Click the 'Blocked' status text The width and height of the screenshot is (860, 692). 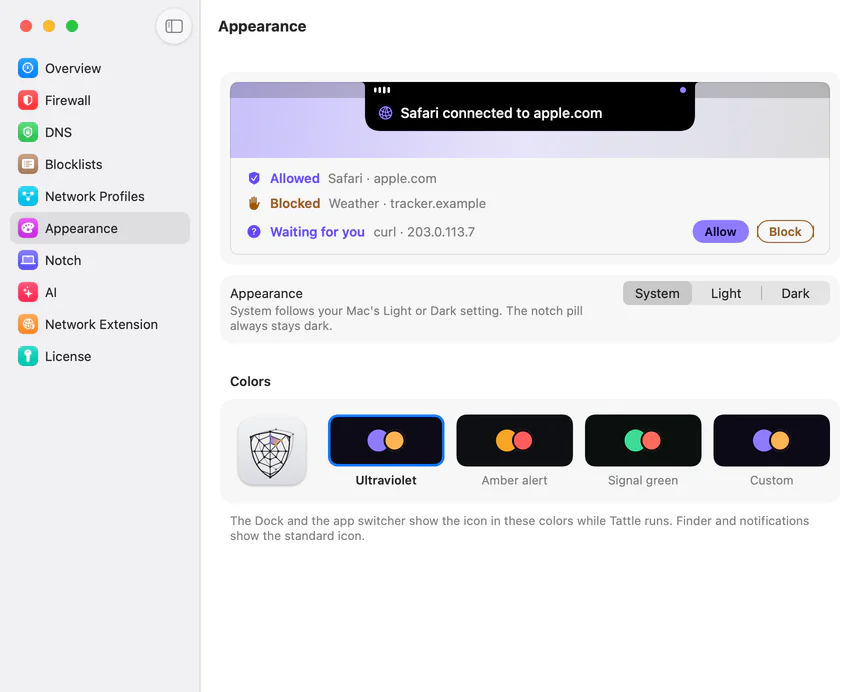pyautogui.click(x=295, y=203)
